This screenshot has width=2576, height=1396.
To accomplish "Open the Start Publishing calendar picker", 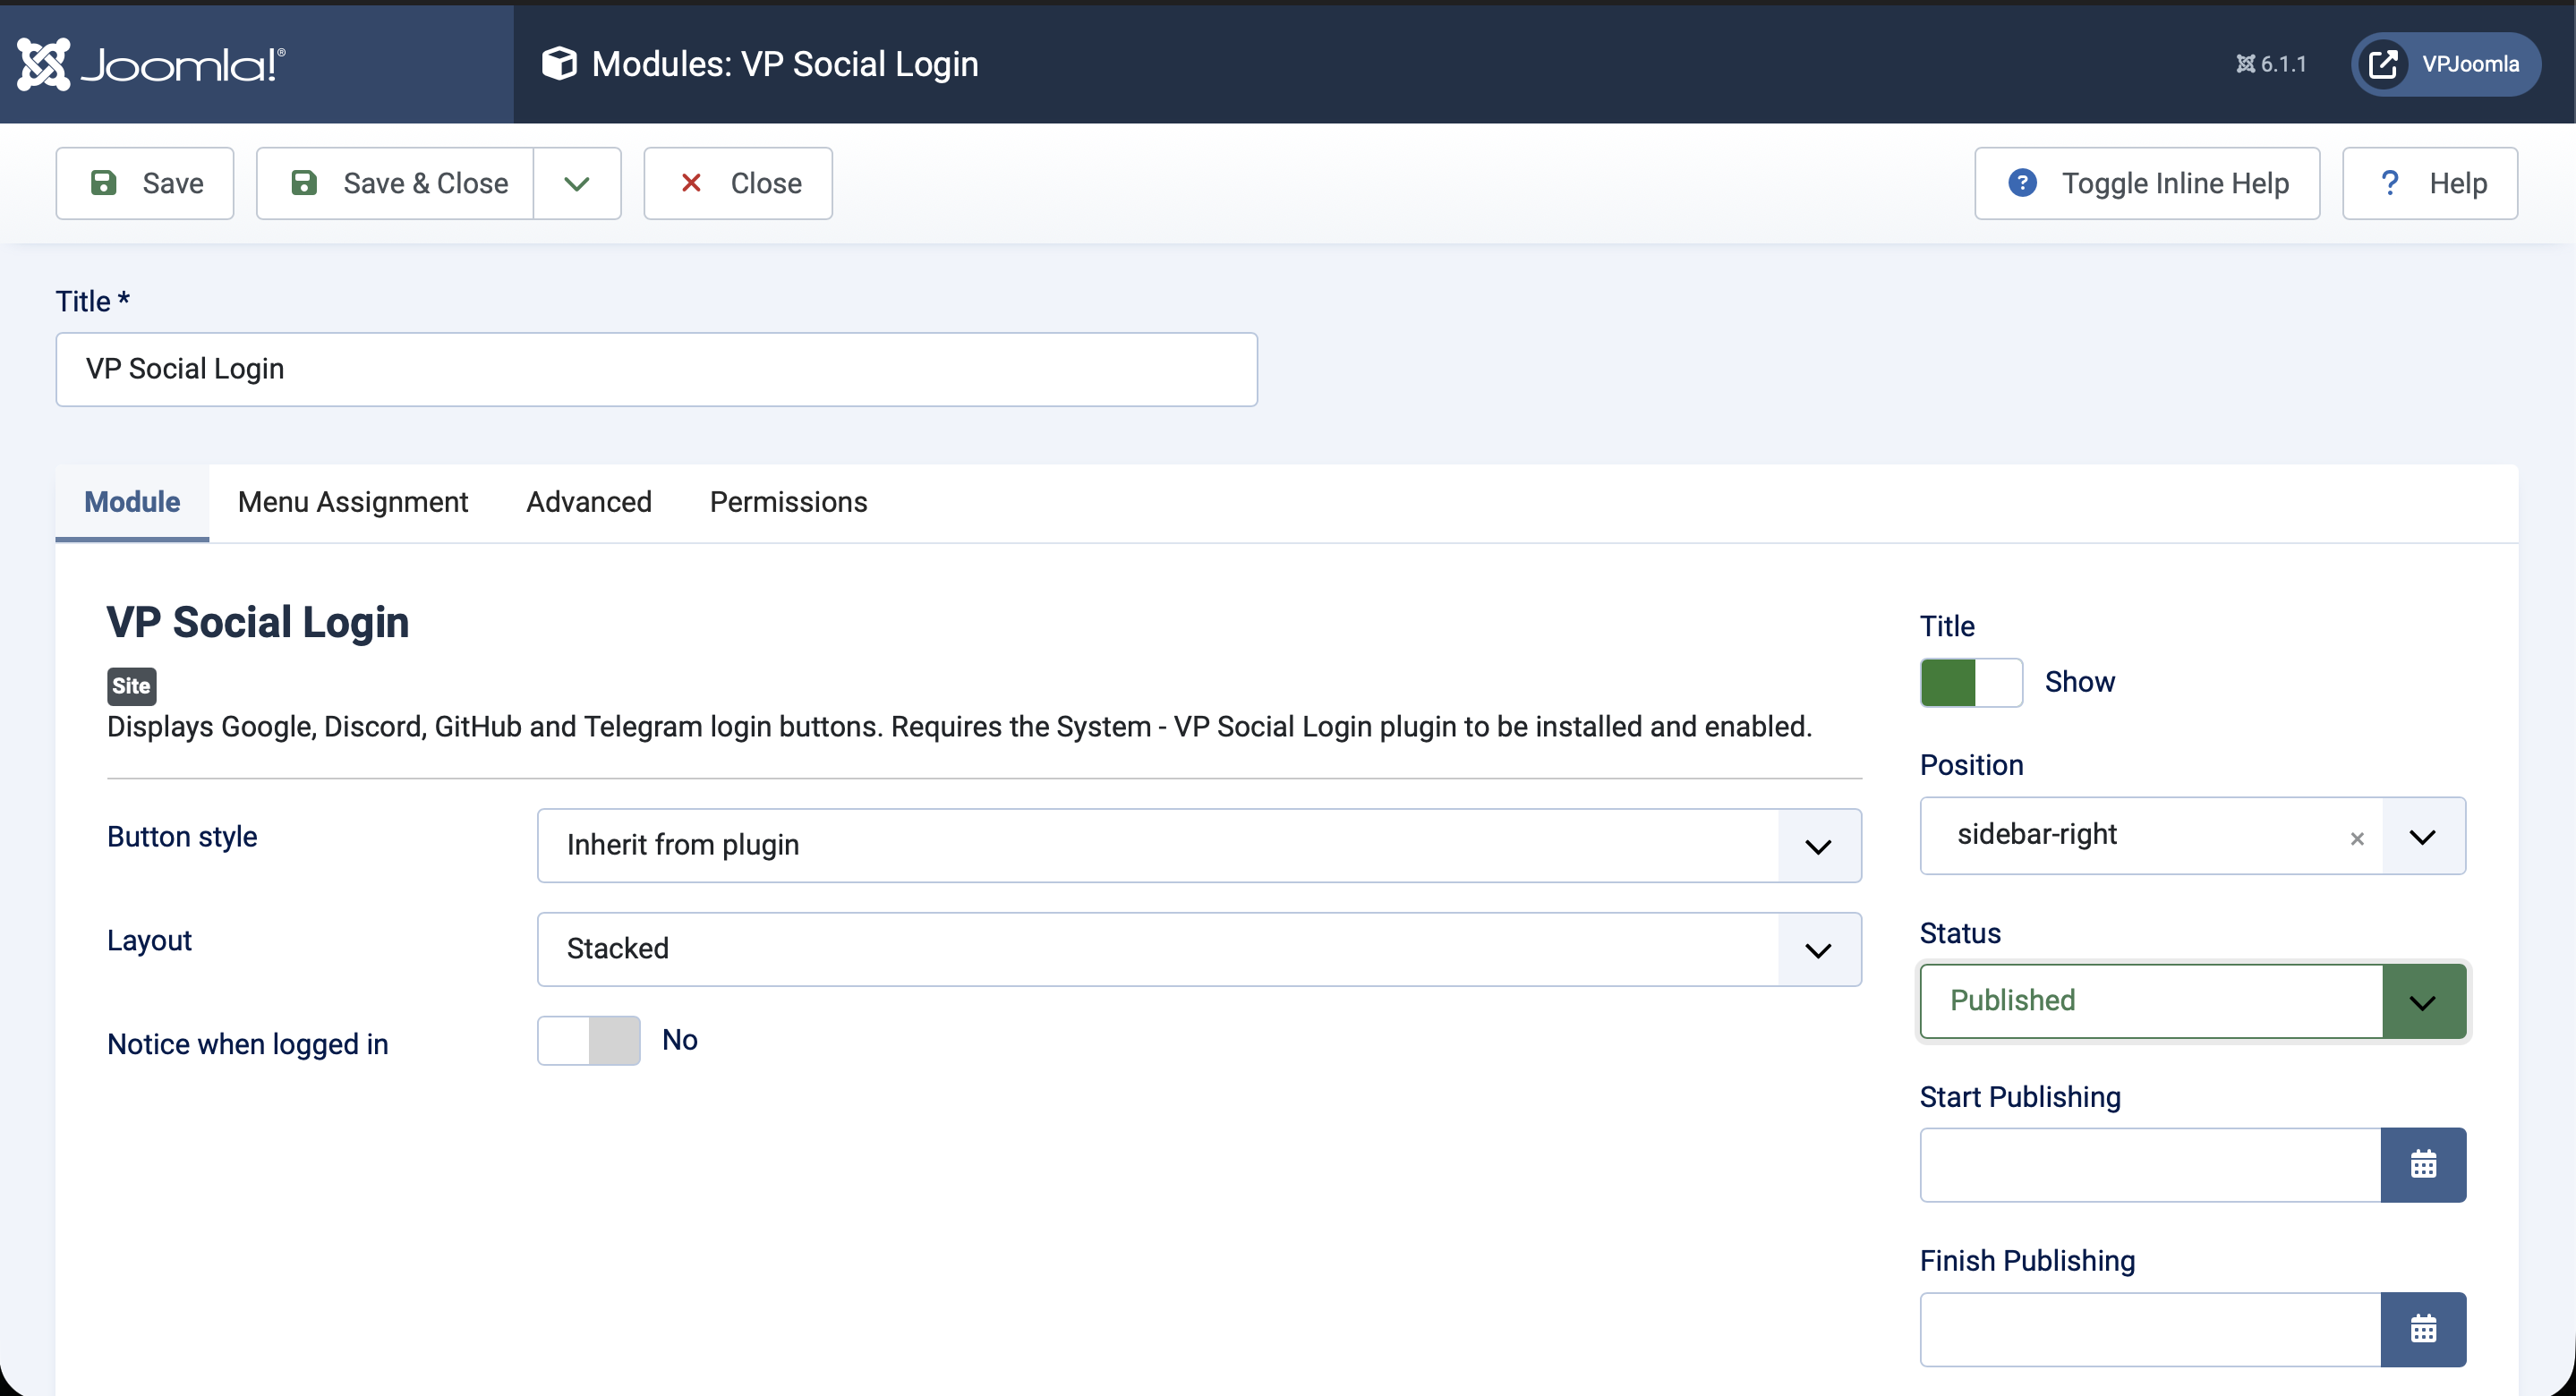I will coord(2423,1165).
